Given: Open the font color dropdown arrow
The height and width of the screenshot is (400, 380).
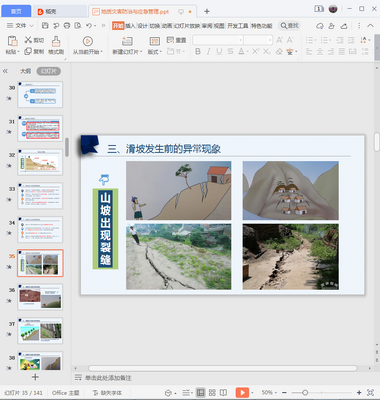Looking at the screenshot, I should click(247, 52).
